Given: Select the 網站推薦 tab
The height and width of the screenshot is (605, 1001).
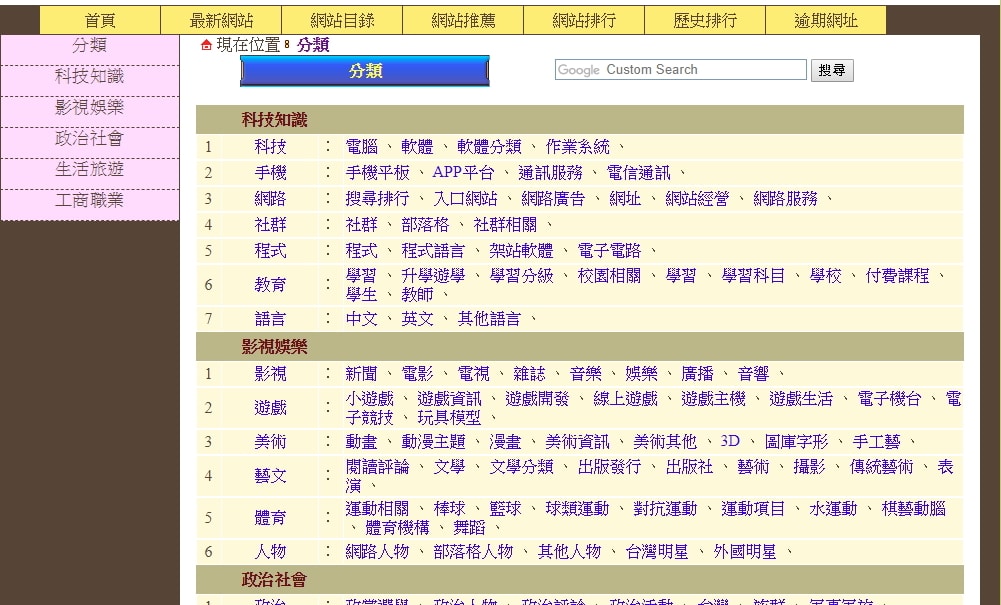Looking at the screenshot, I should 463,20.
